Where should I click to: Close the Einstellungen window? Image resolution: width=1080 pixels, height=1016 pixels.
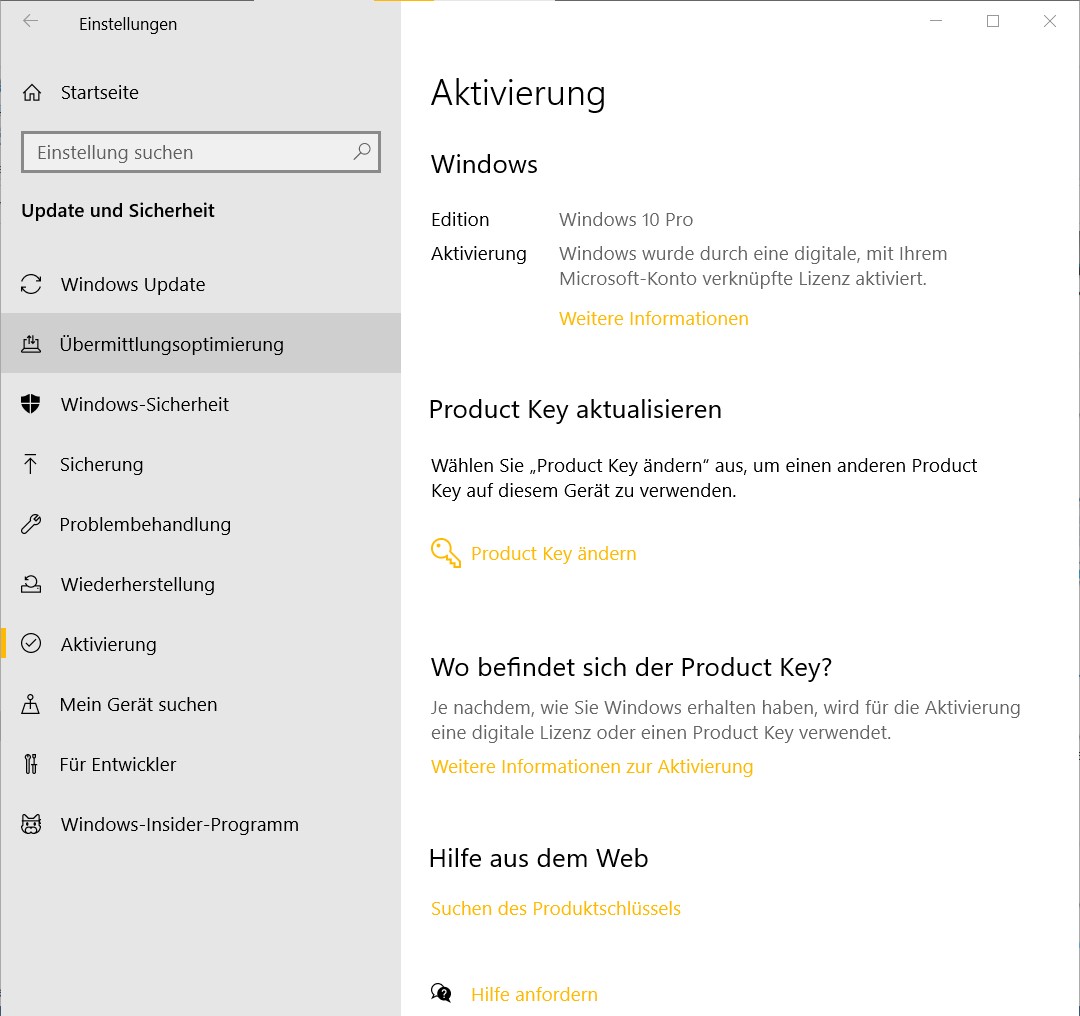pyautogui.click(x=1050, y=21)
